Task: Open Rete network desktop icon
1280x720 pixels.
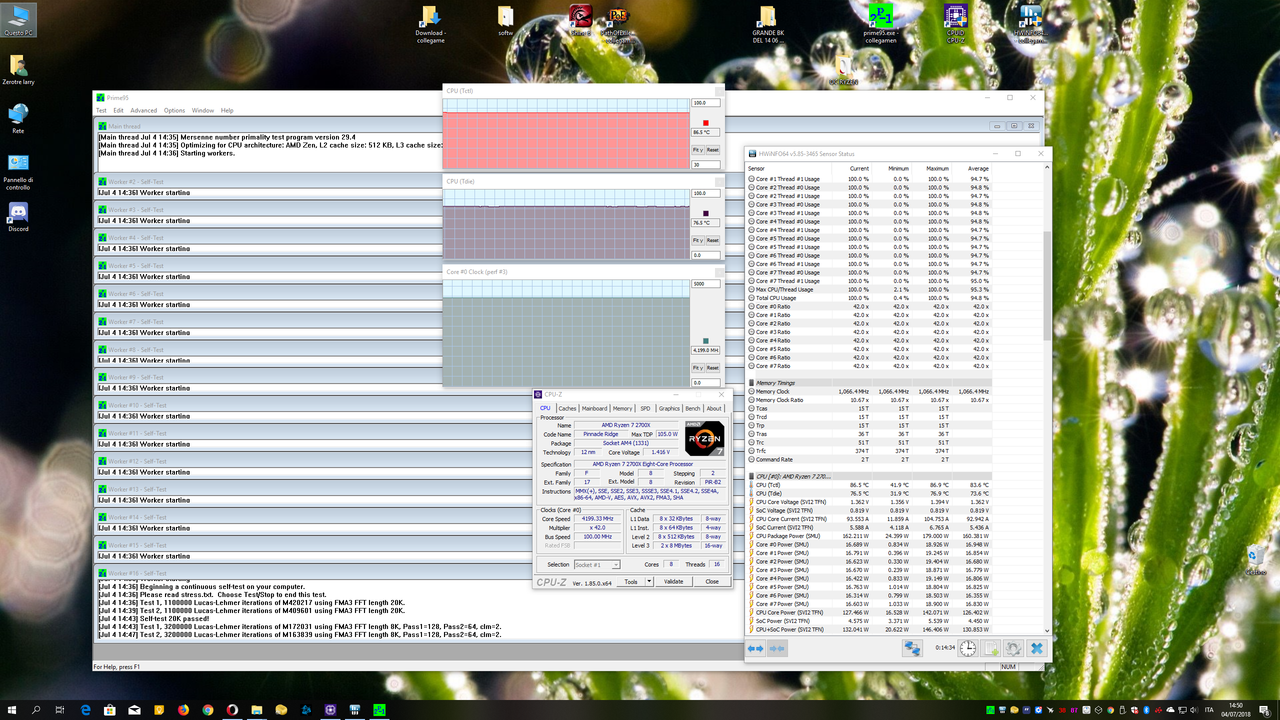Action: (x=18, y=118)
